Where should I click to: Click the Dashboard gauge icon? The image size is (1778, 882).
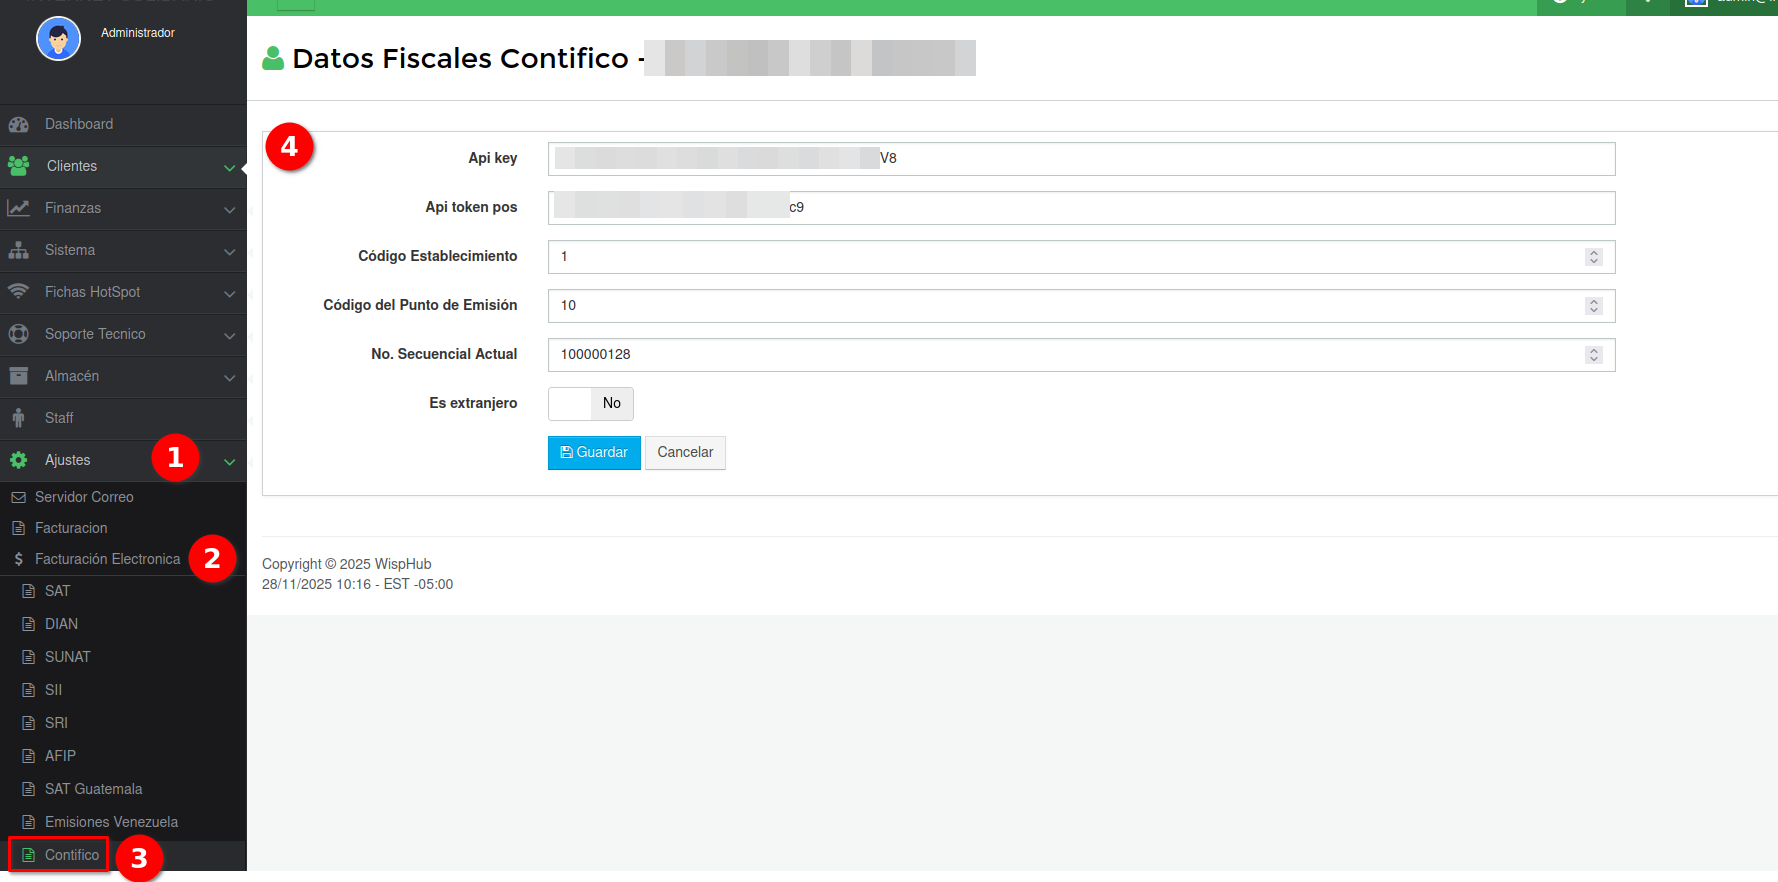[x=18, y=124]
